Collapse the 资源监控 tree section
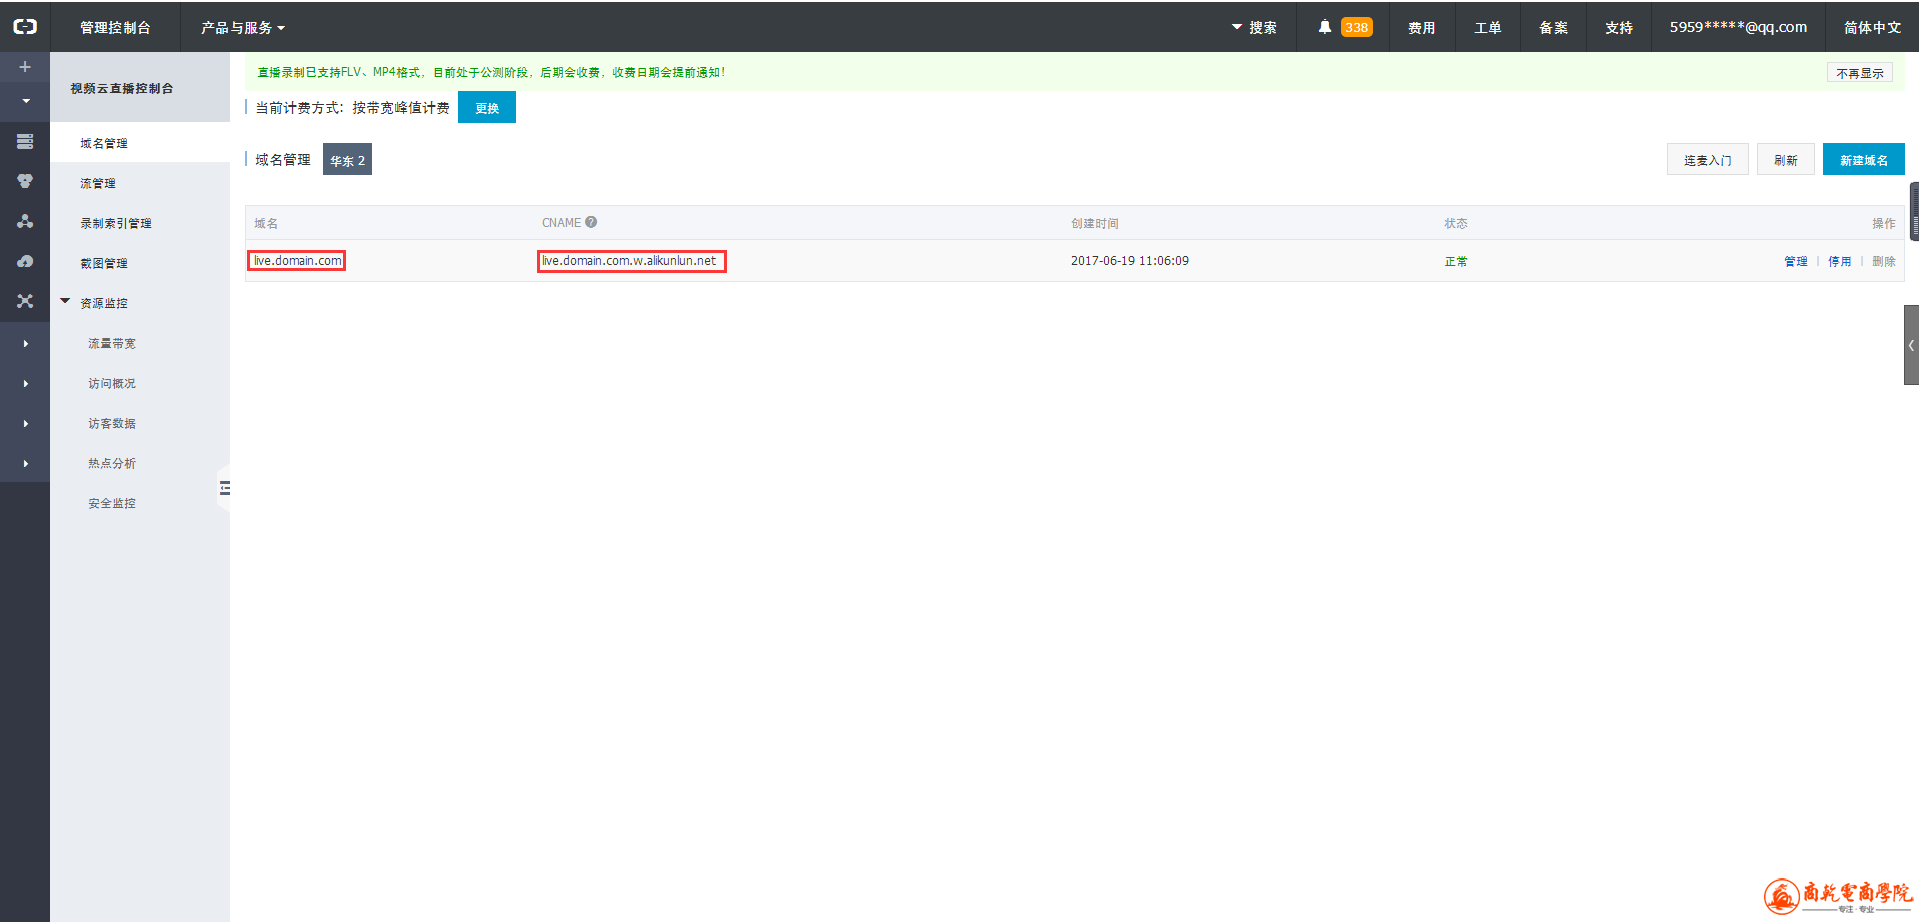Image resolution: width=1919 pixels, height=922 pixels. click(x=66, y=302)
